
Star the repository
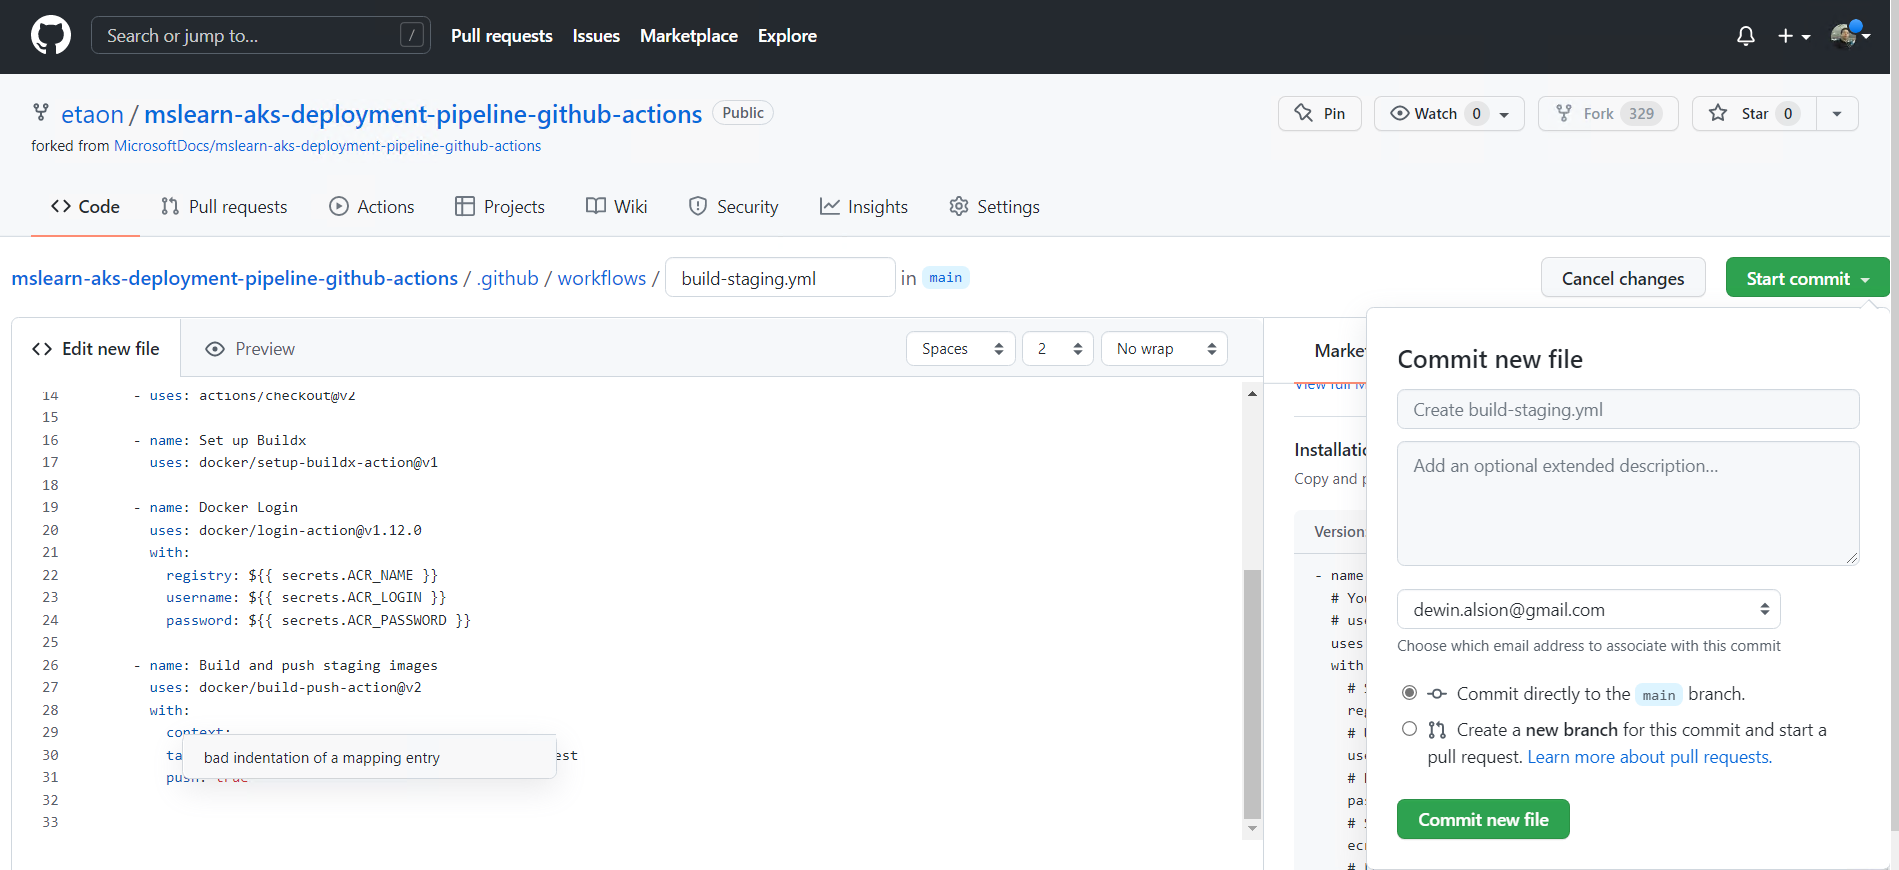click(x=1753, y=113)
